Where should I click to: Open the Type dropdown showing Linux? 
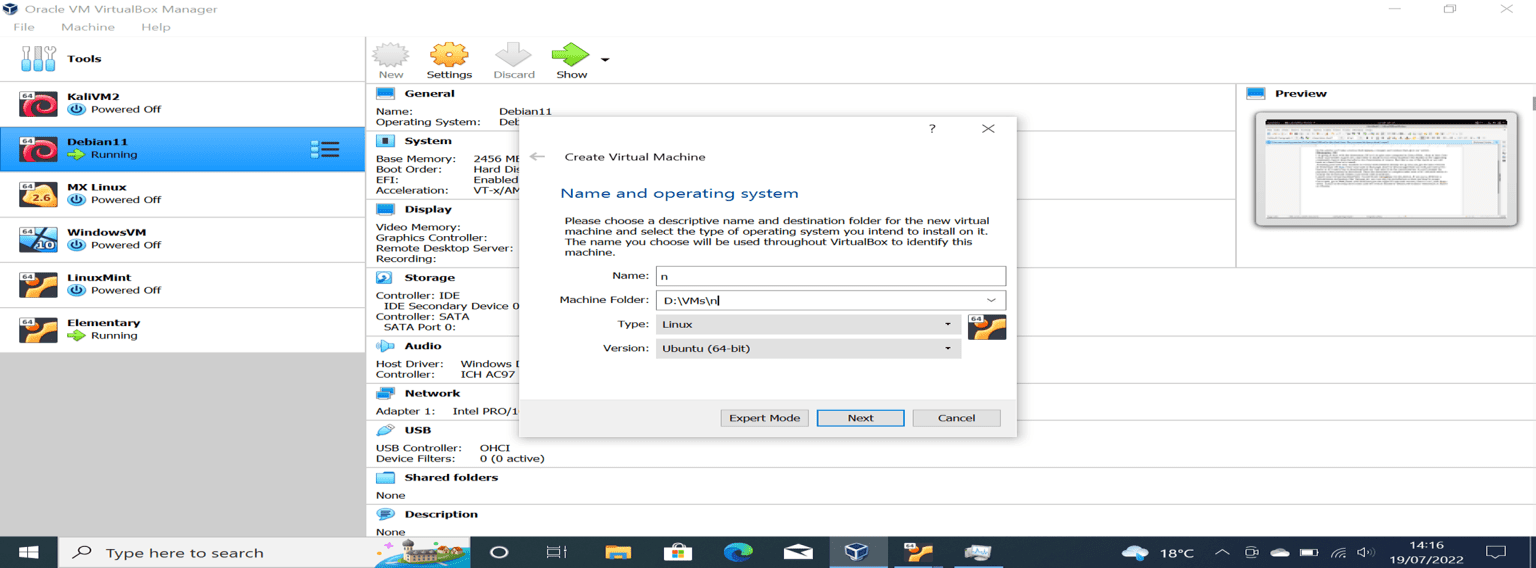(808, 324)
